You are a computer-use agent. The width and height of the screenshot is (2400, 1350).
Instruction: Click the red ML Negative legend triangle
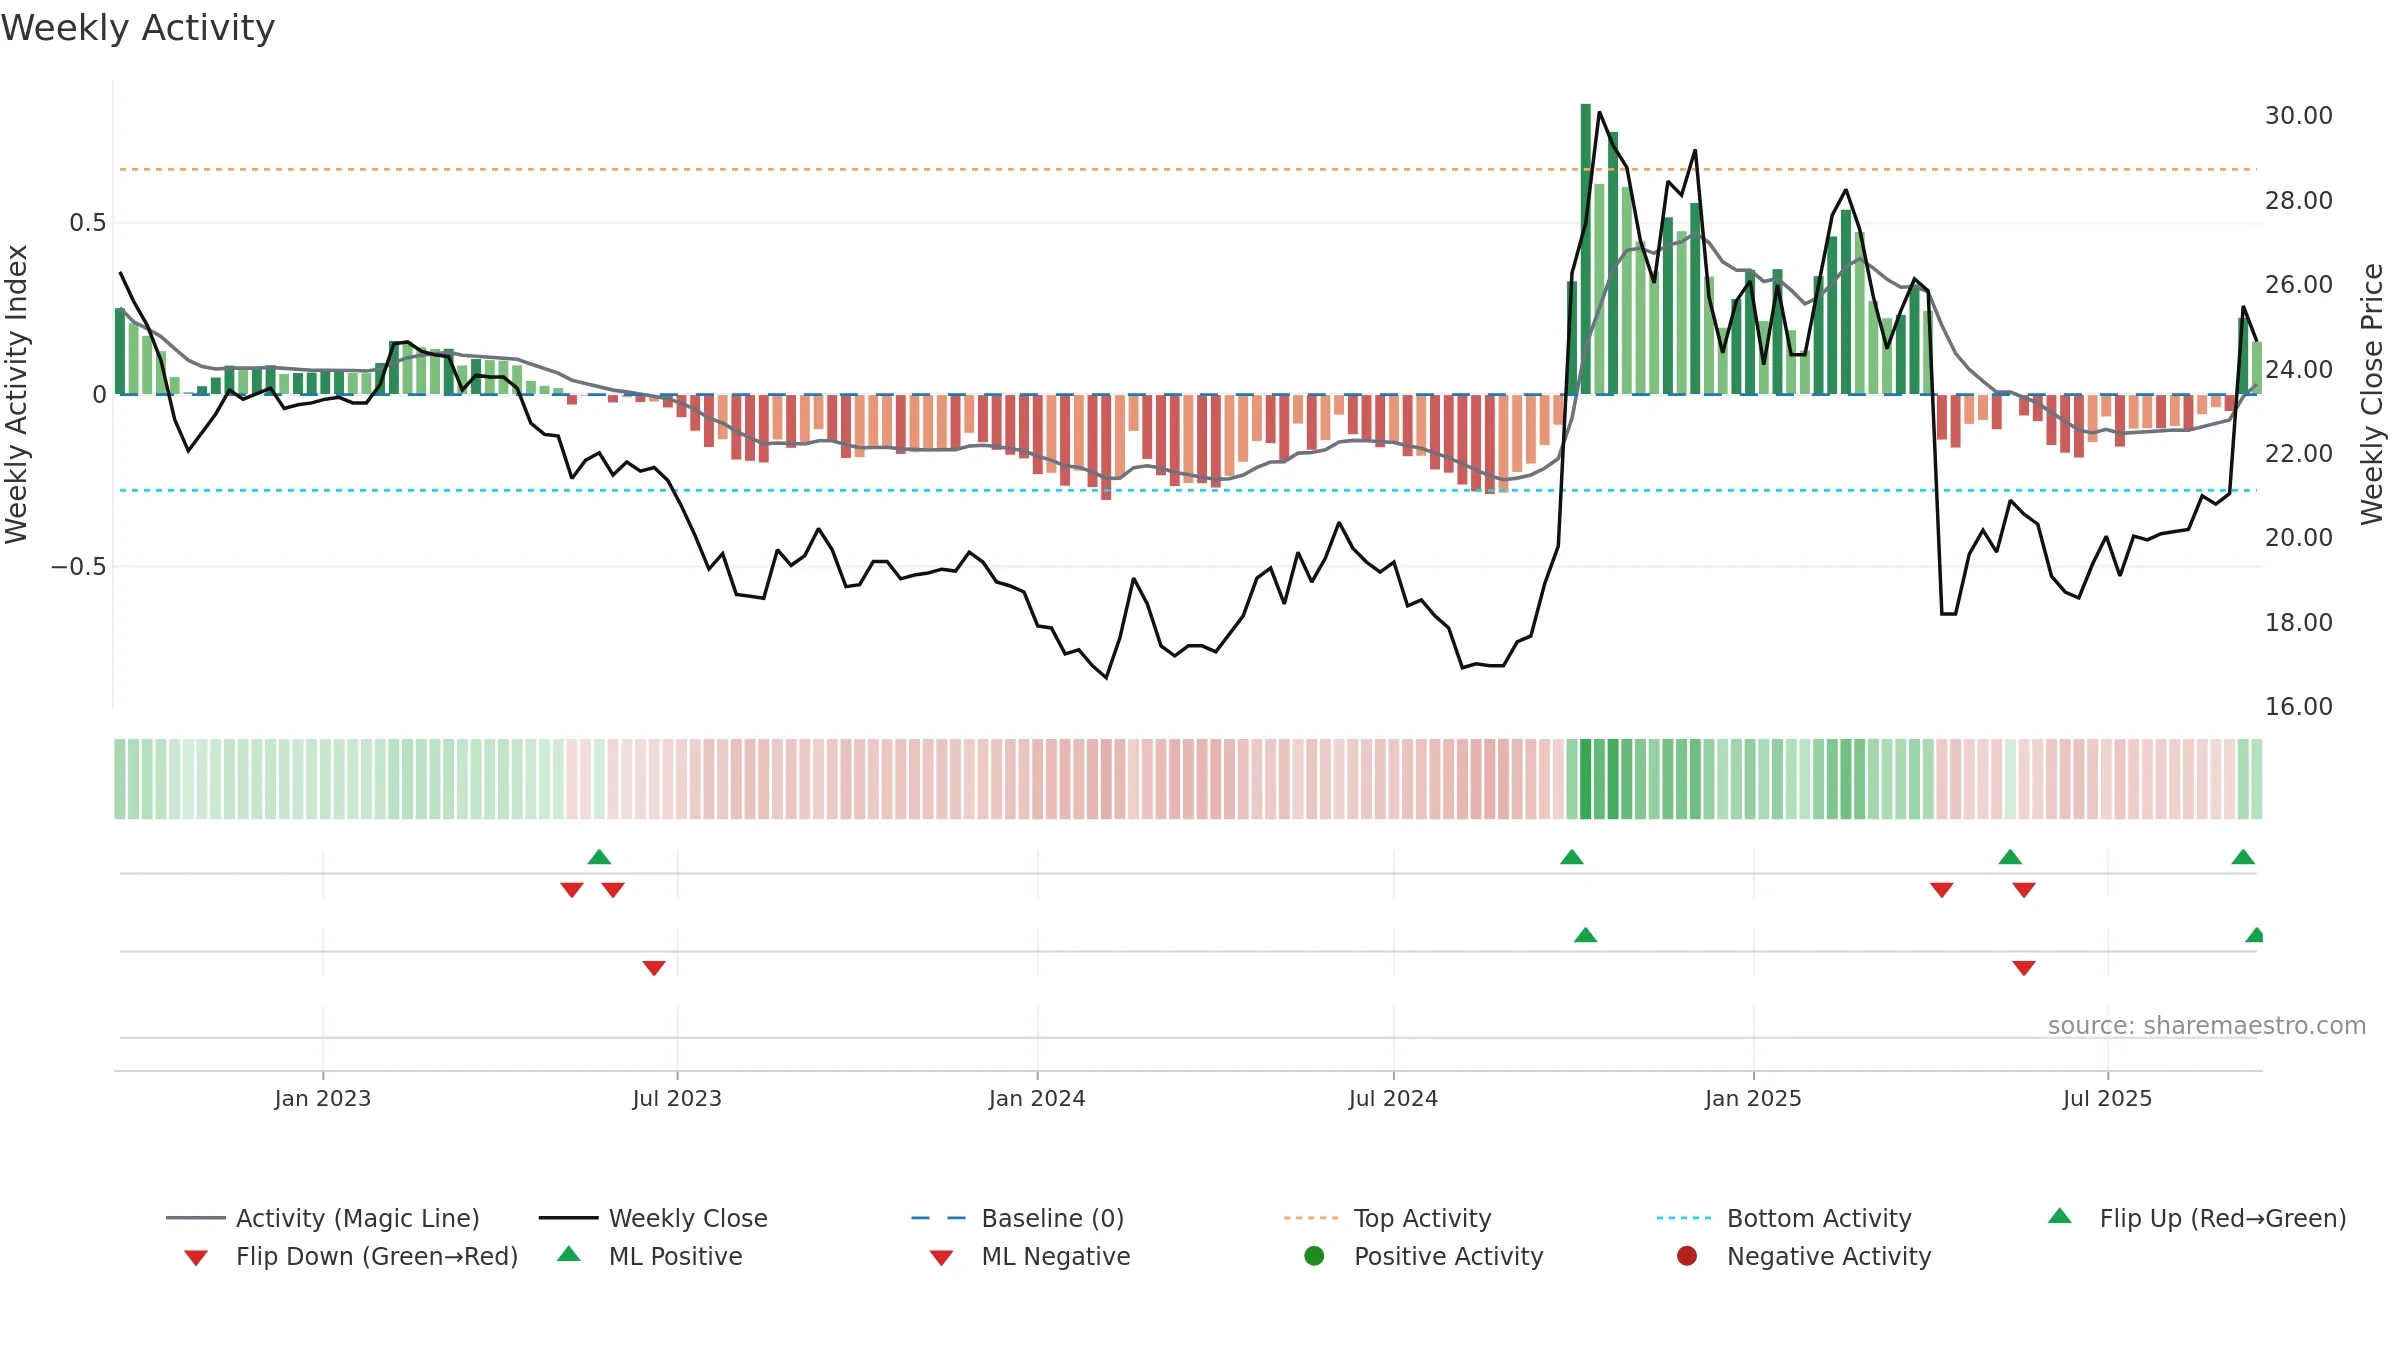point(942,1258)
